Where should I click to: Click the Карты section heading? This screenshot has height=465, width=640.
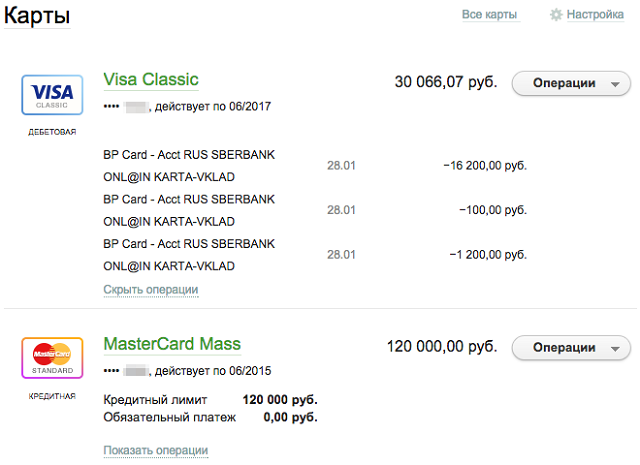(37, 16)
